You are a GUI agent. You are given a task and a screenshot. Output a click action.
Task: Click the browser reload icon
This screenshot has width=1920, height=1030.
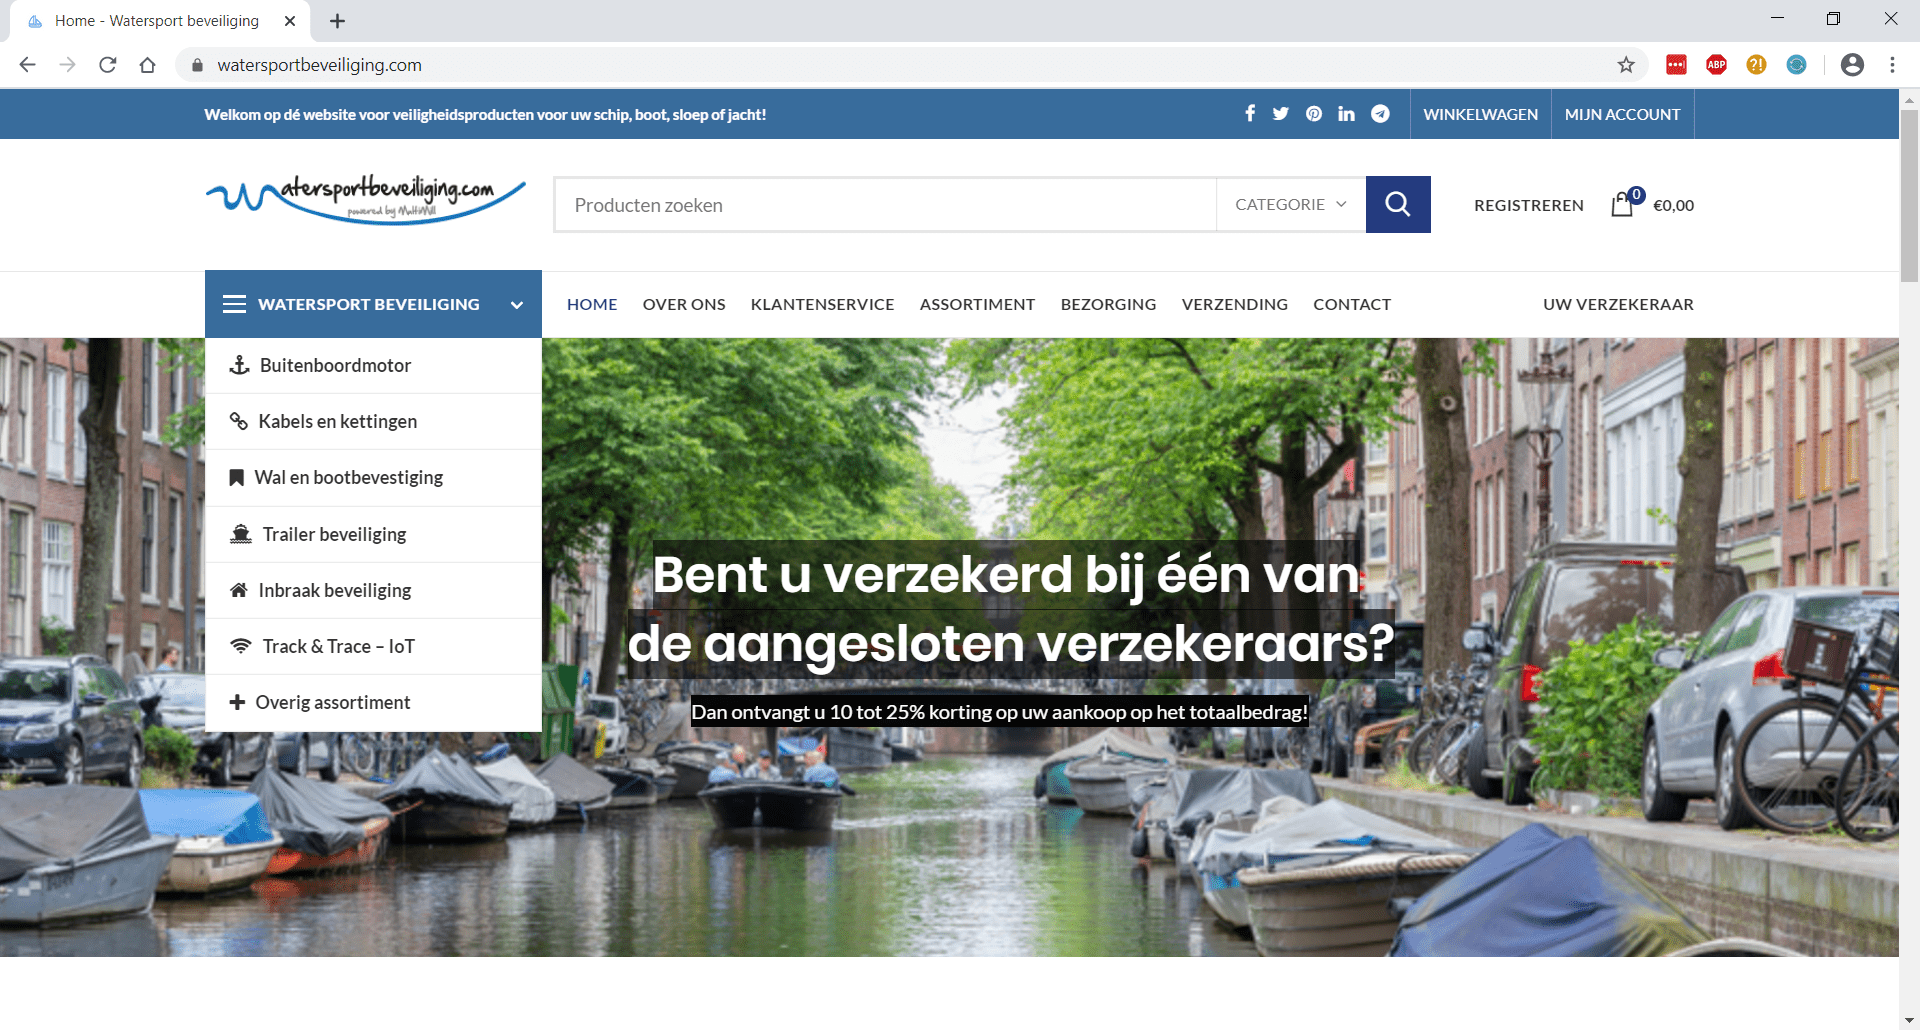108,65
